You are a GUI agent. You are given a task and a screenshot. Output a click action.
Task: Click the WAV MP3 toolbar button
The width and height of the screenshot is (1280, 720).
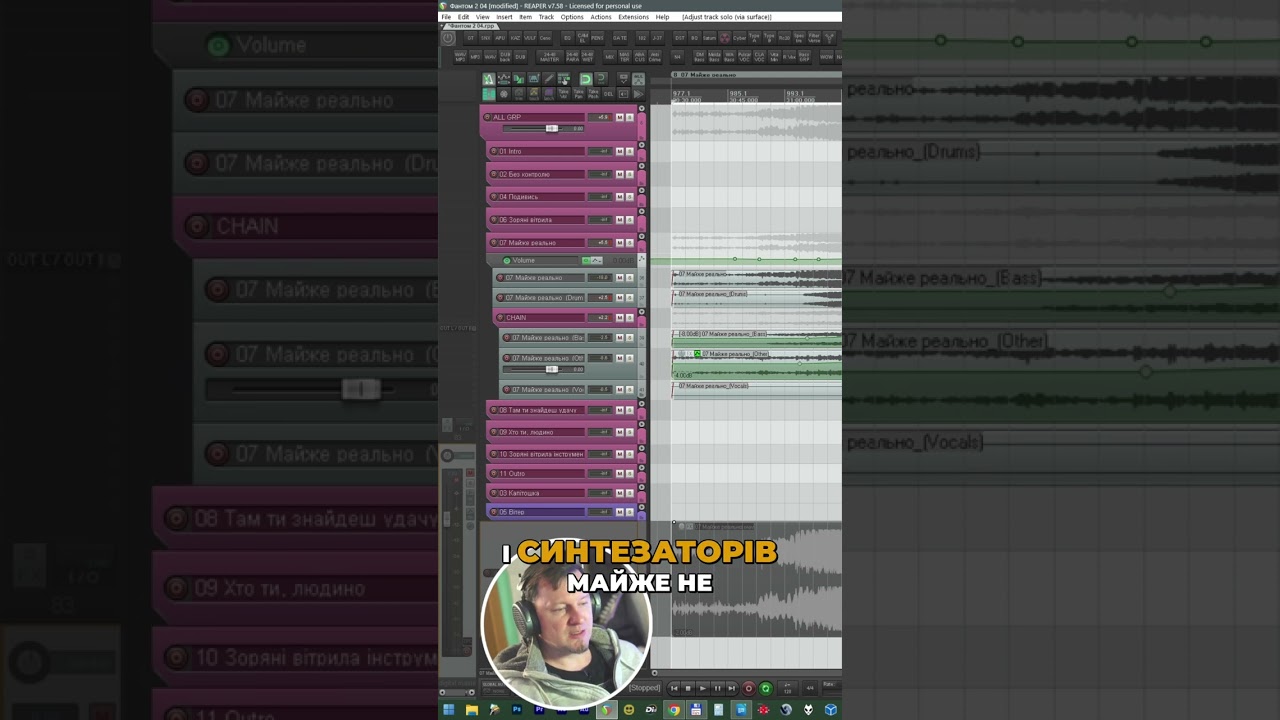[460, 57]
